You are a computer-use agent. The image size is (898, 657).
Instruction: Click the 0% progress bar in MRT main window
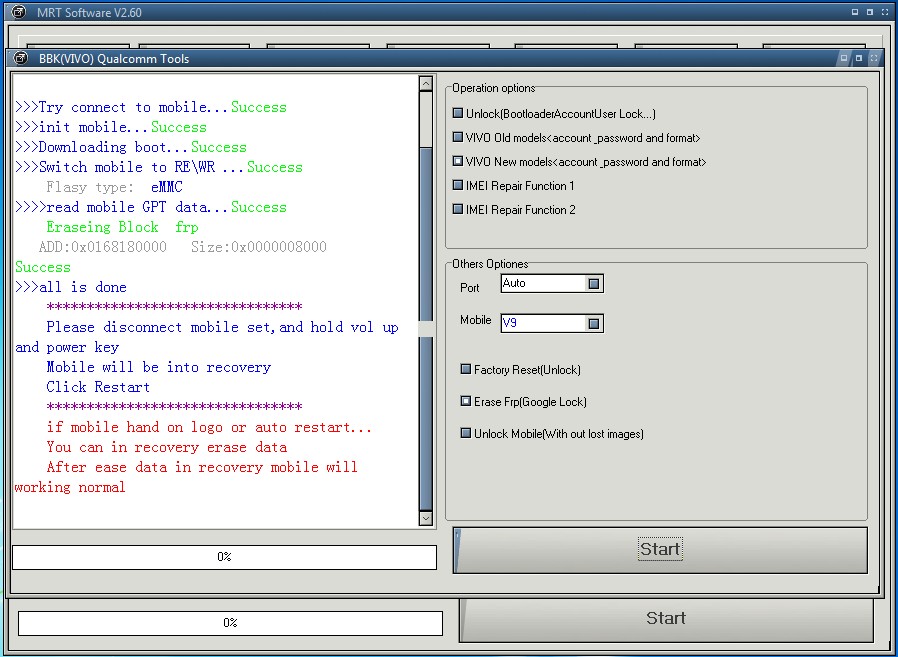(x=230, y=623)
